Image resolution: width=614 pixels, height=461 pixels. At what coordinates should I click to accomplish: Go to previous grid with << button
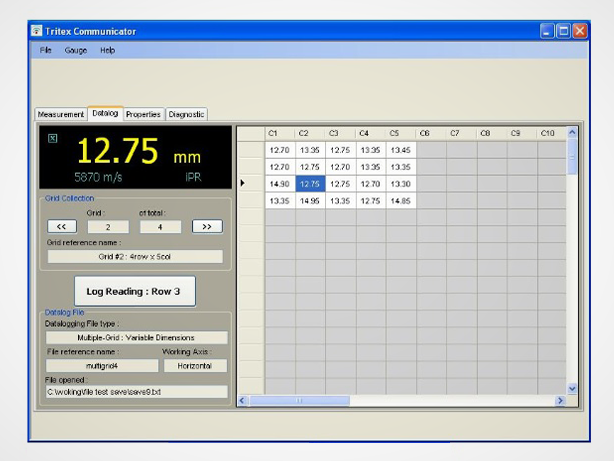point(62,226)
